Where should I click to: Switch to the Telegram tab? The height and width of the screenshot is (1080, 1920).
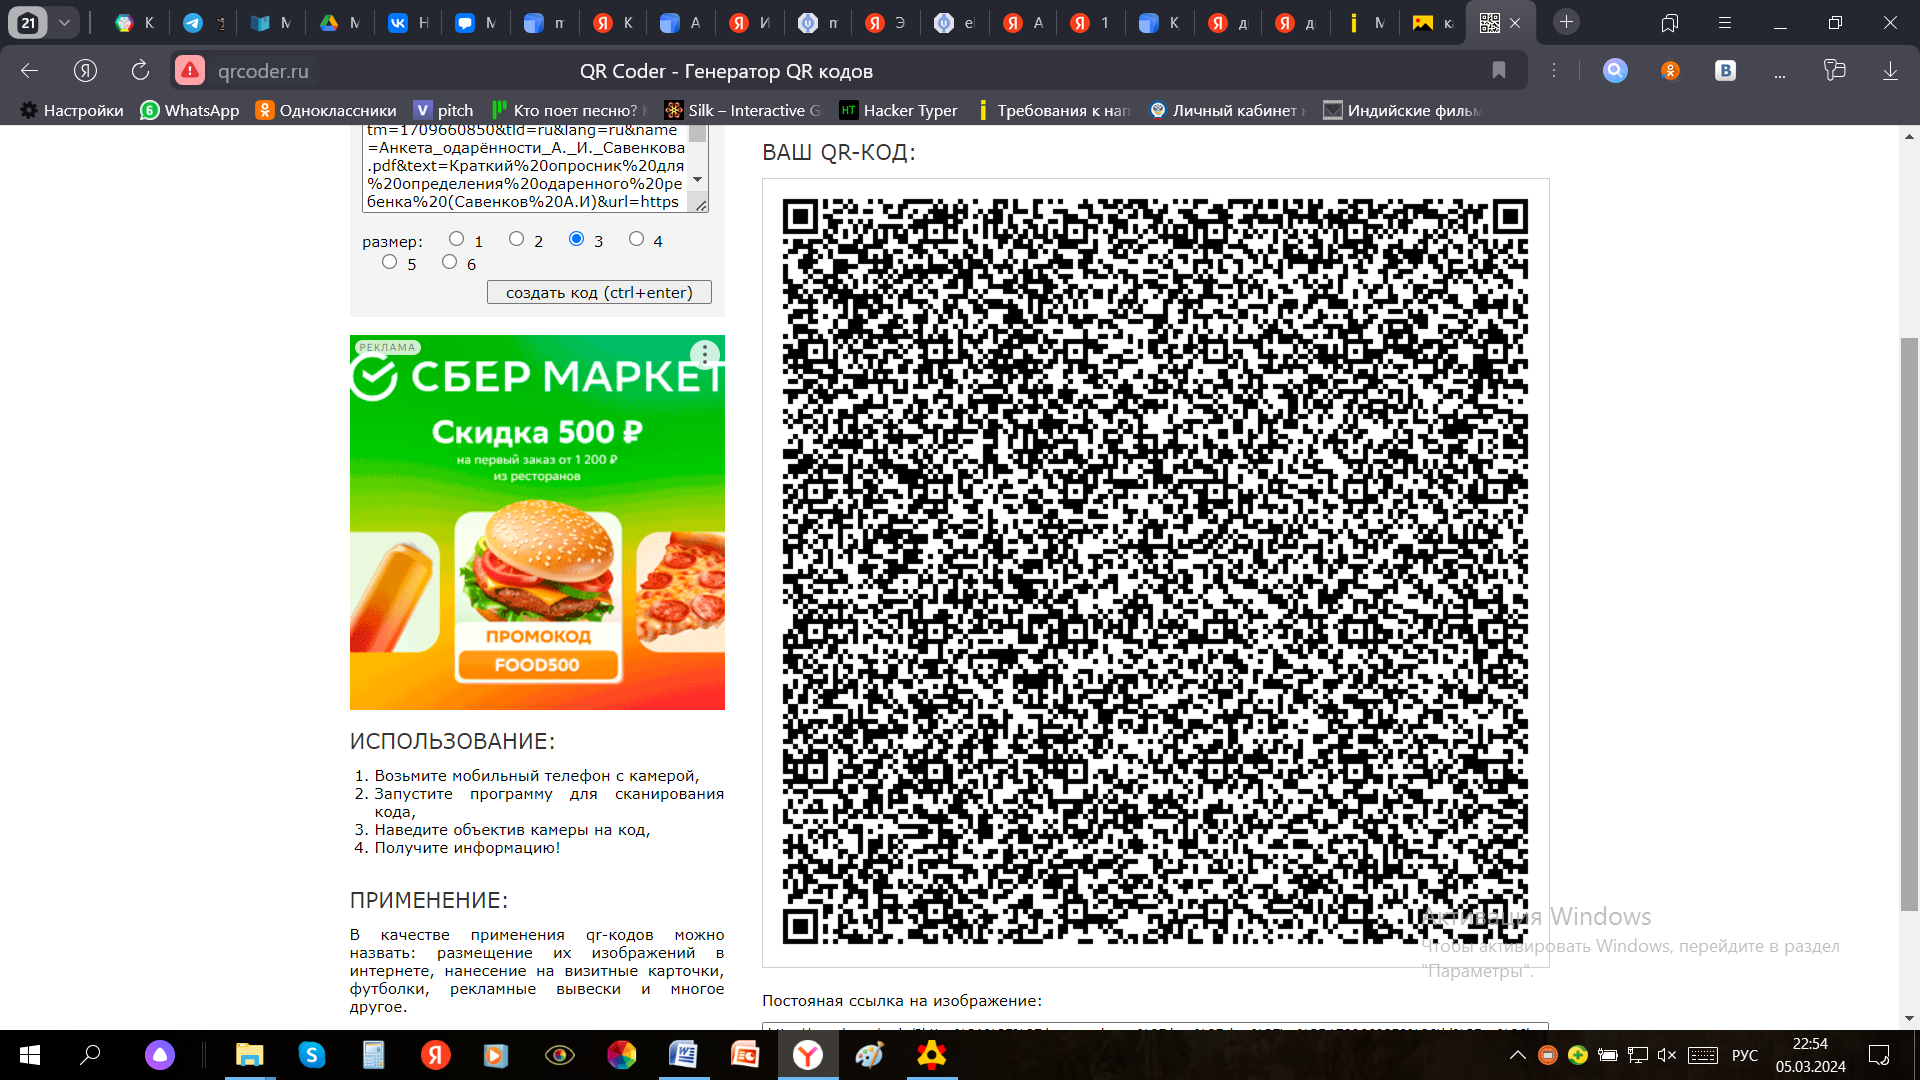(203, 22)
